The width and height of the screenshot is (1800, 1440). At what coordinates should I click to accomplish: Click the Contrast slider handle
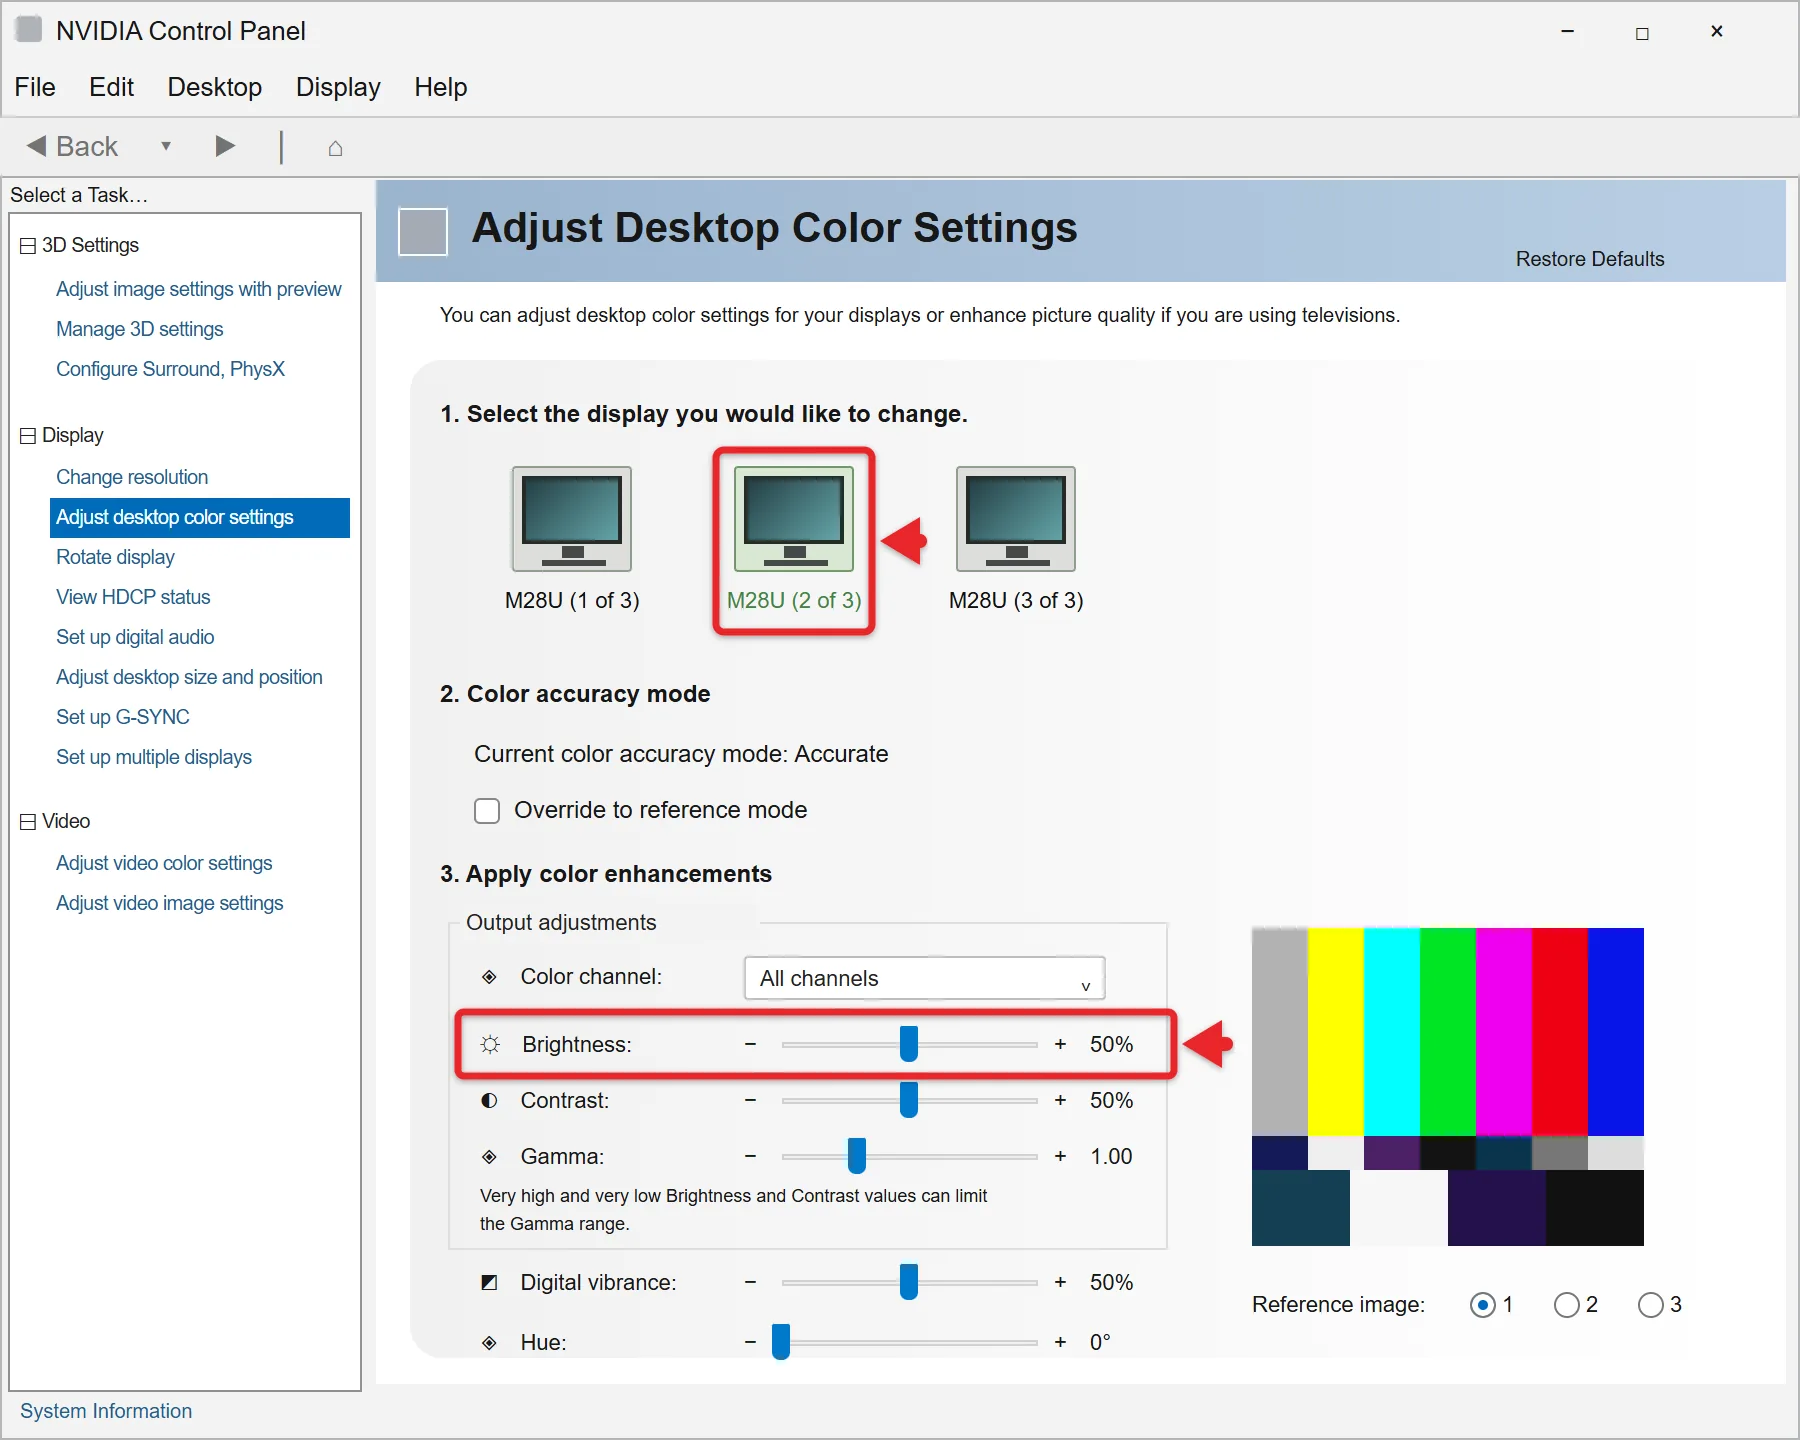click(909, 1100)
